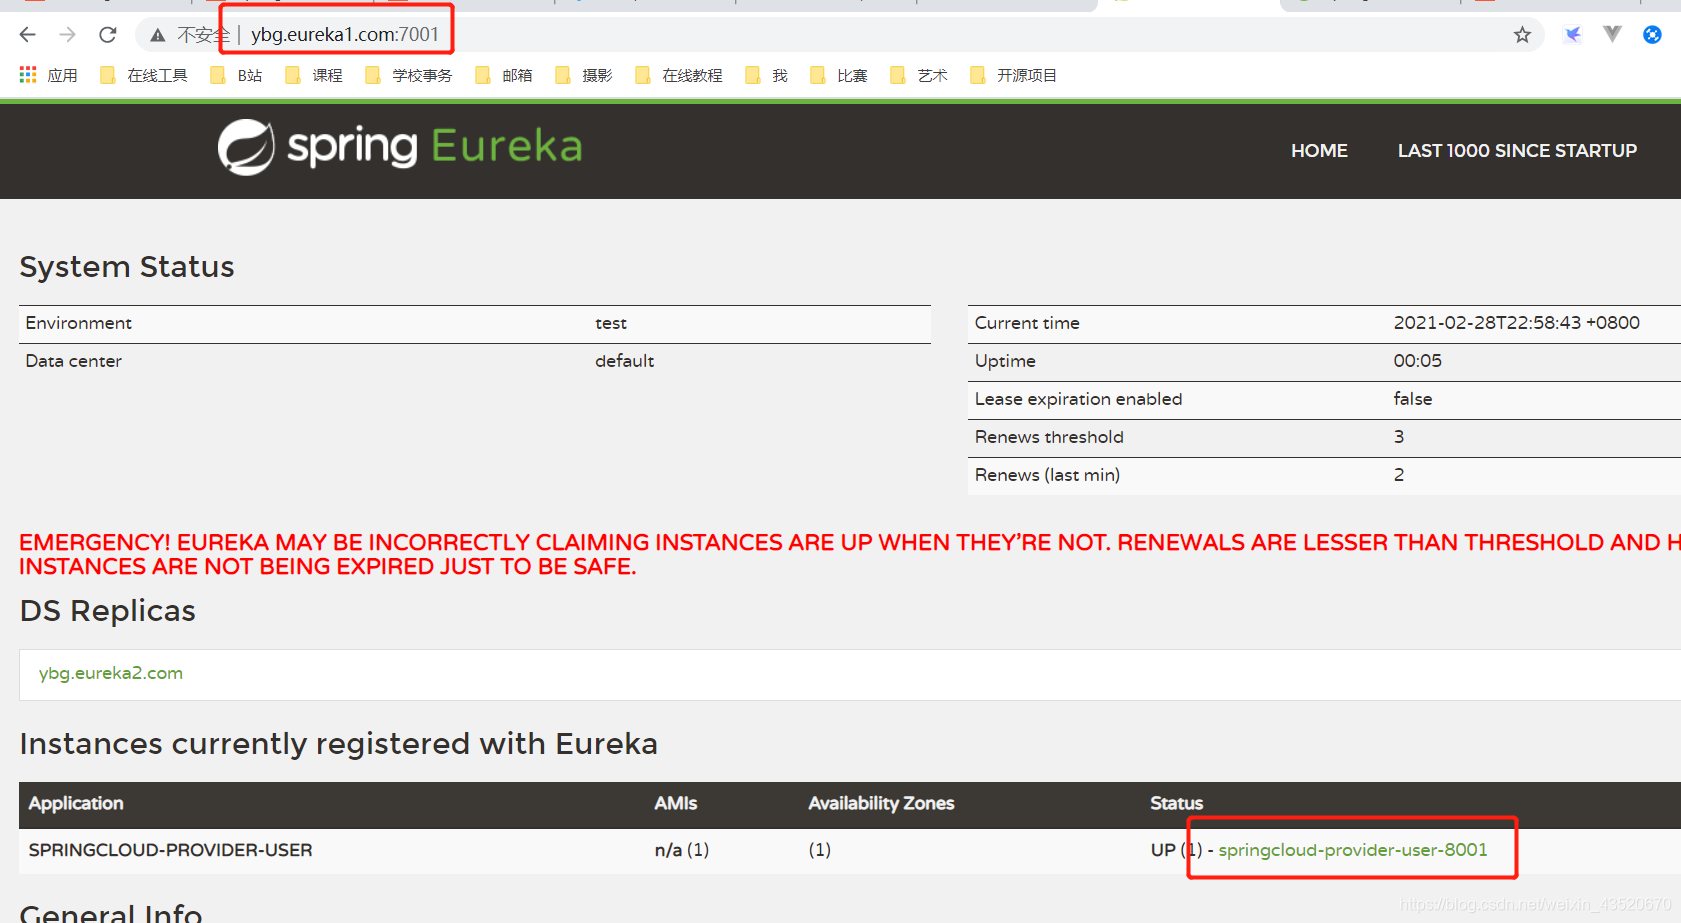The width and height of the screenshot is (1681, 923).
Task: Open the 我 bookmark folder
Action: [767, 75]
